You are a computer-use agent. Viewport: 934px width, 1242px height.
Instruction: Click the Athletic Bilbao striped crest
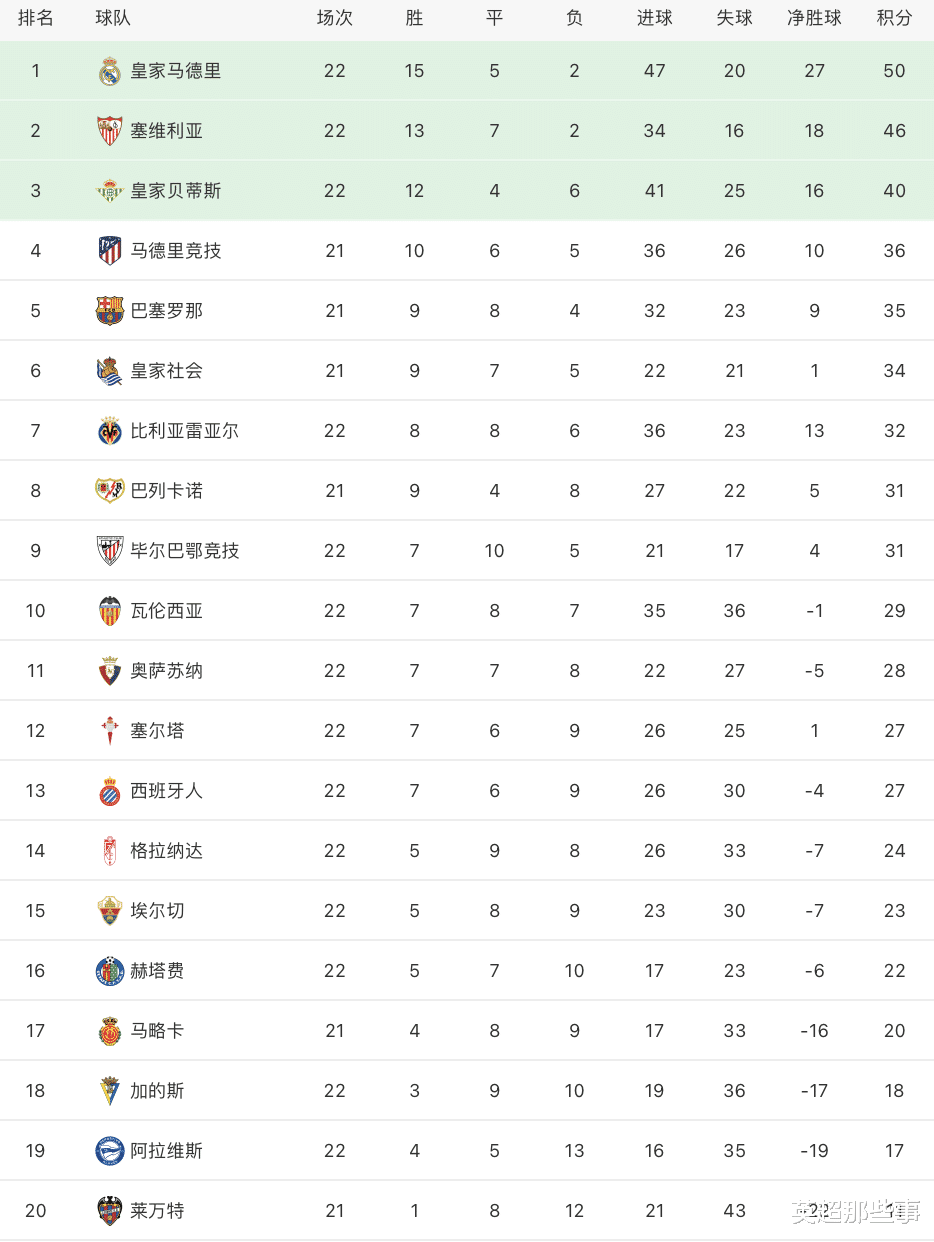pos(110,551)
